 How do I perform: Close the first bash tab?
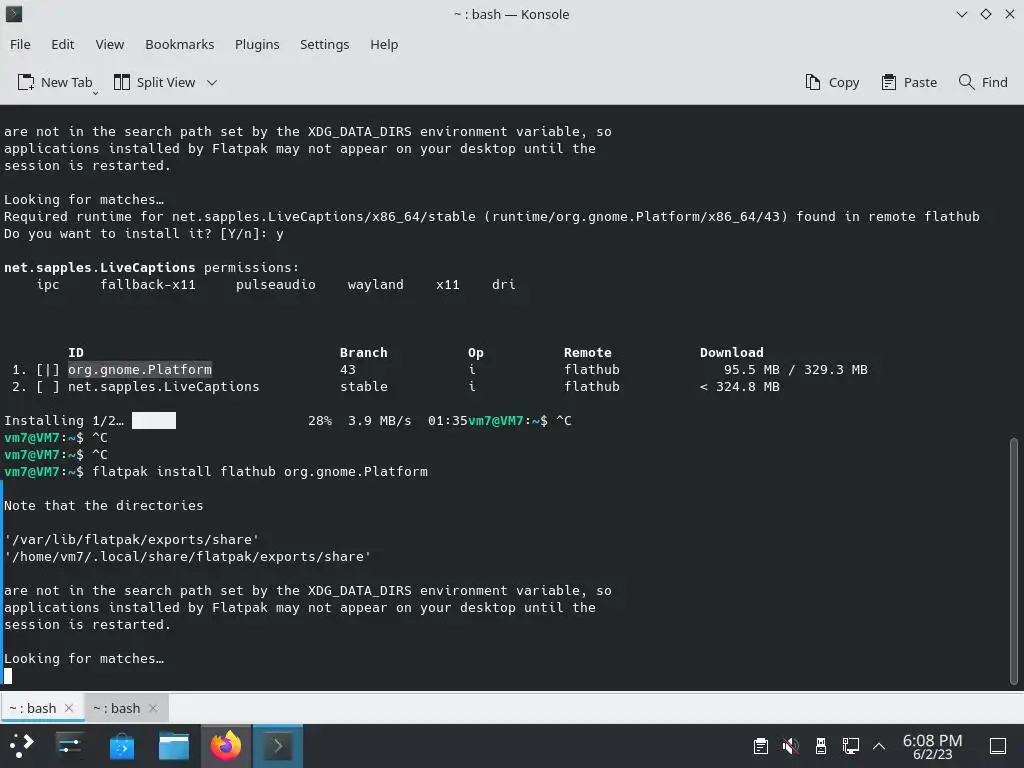click(x=69, y=708)
